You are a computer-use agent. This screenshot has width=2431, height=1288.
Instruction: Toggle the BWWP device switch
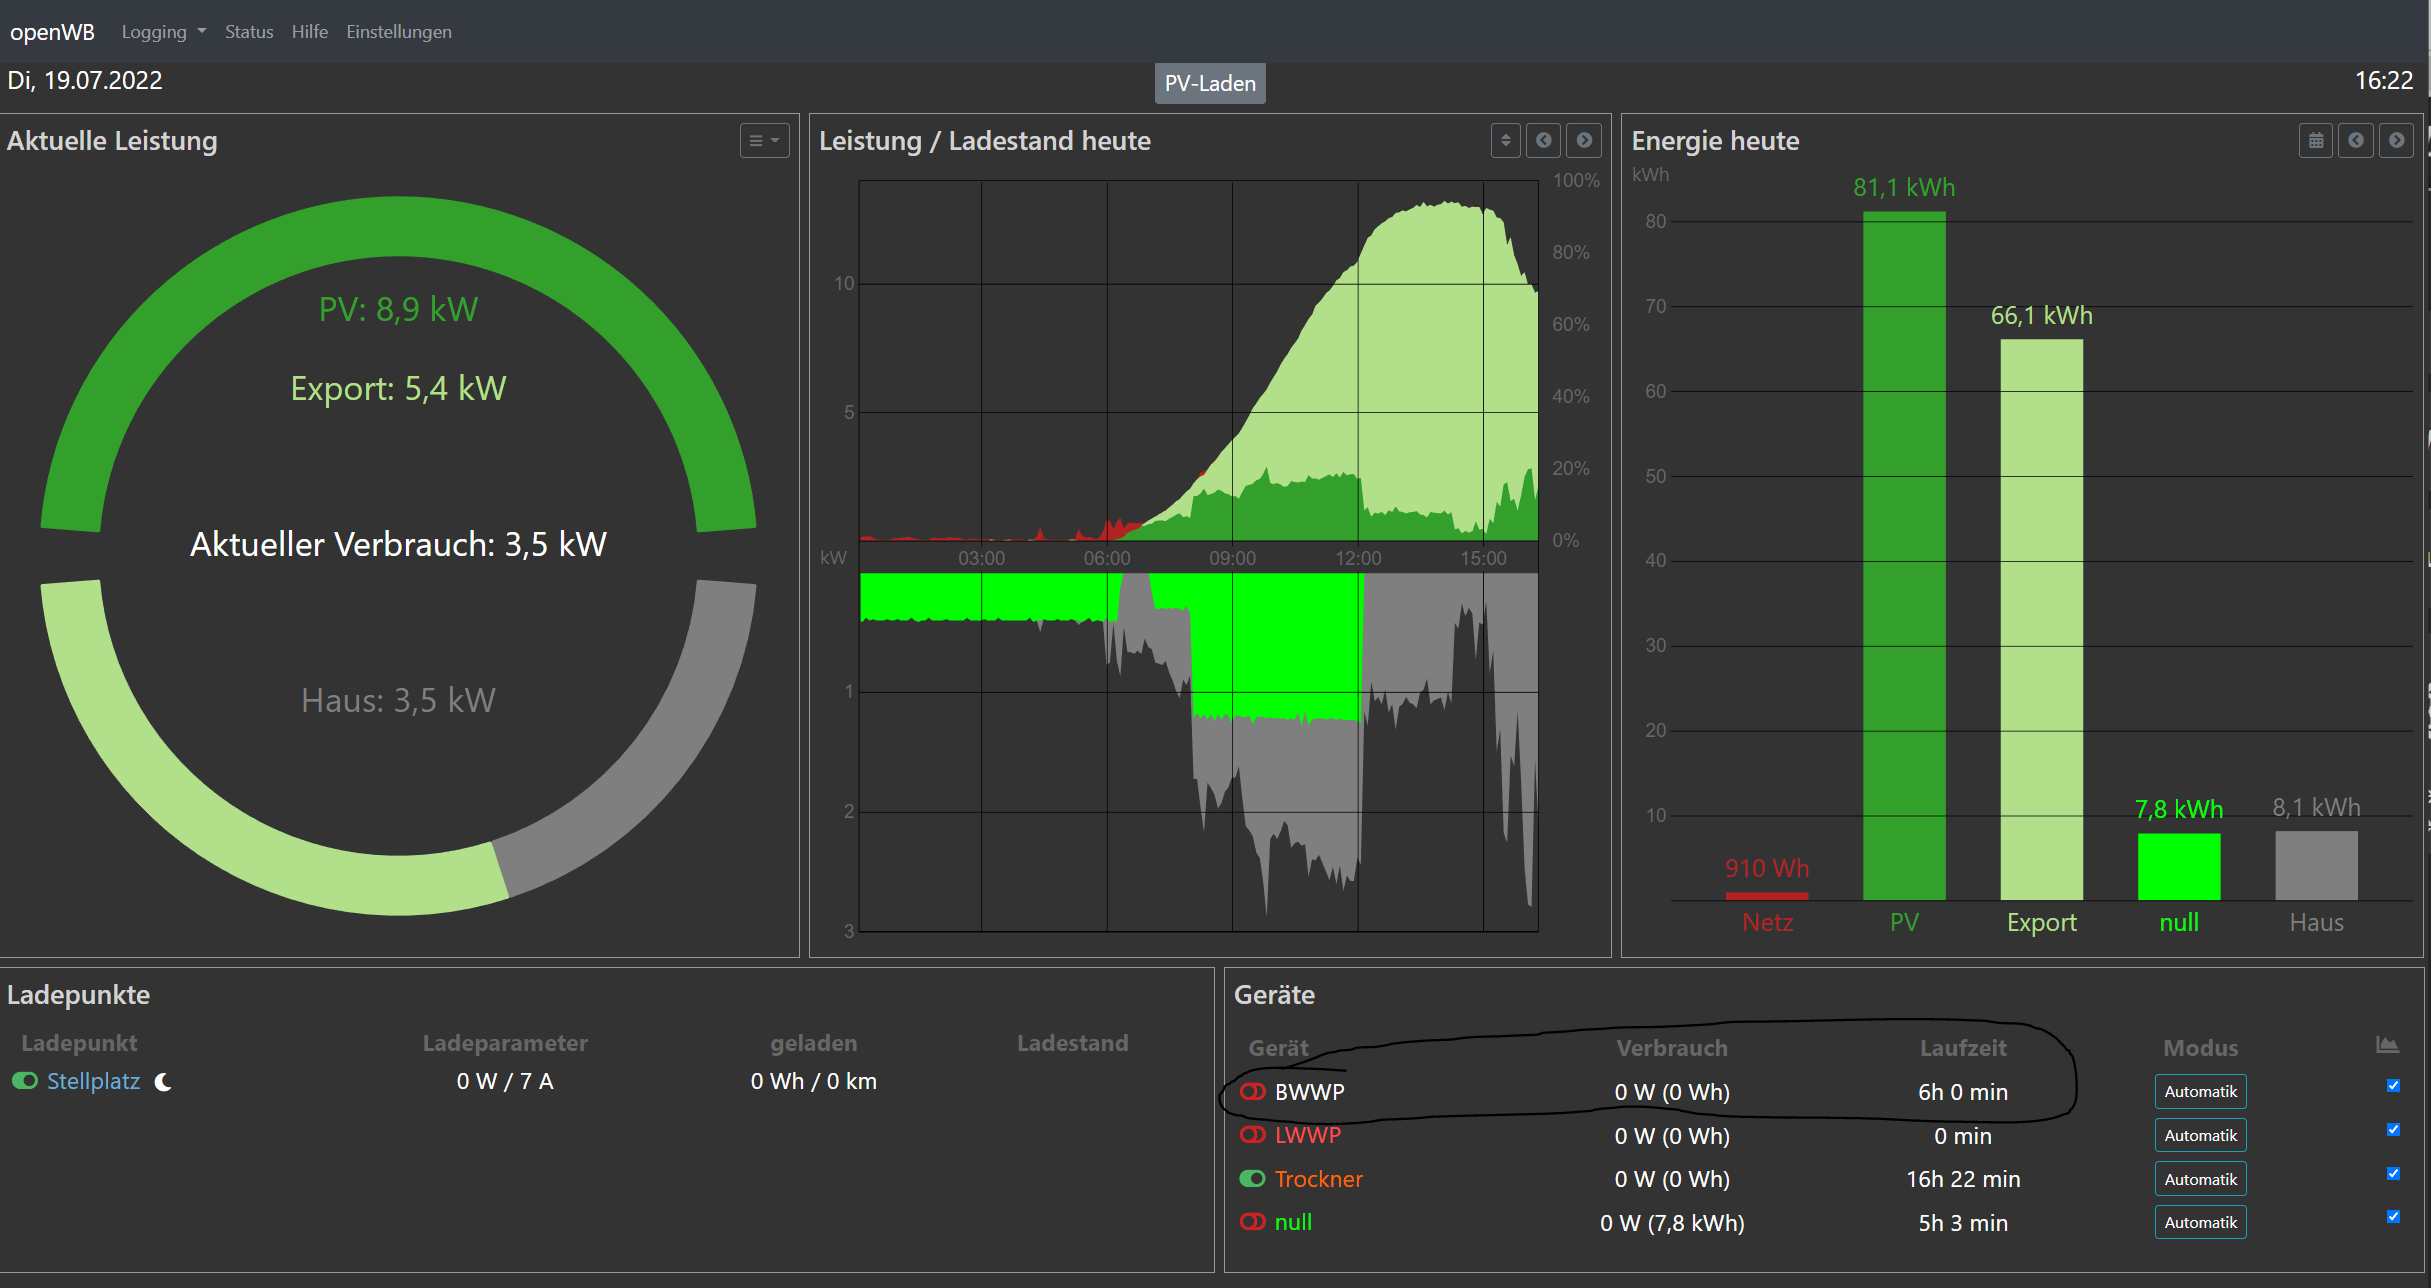(1252, 1092)
